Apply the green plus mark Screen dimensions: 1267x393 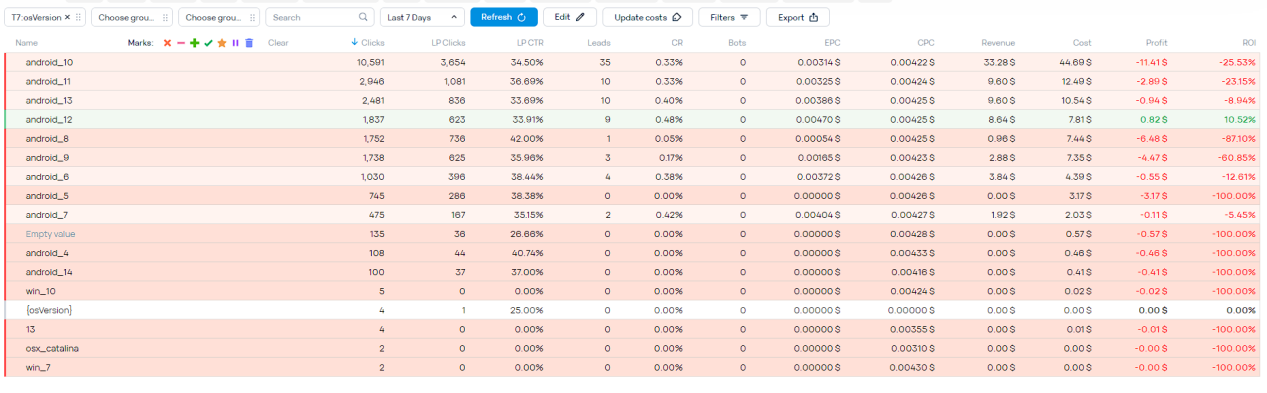click(195, 43)
